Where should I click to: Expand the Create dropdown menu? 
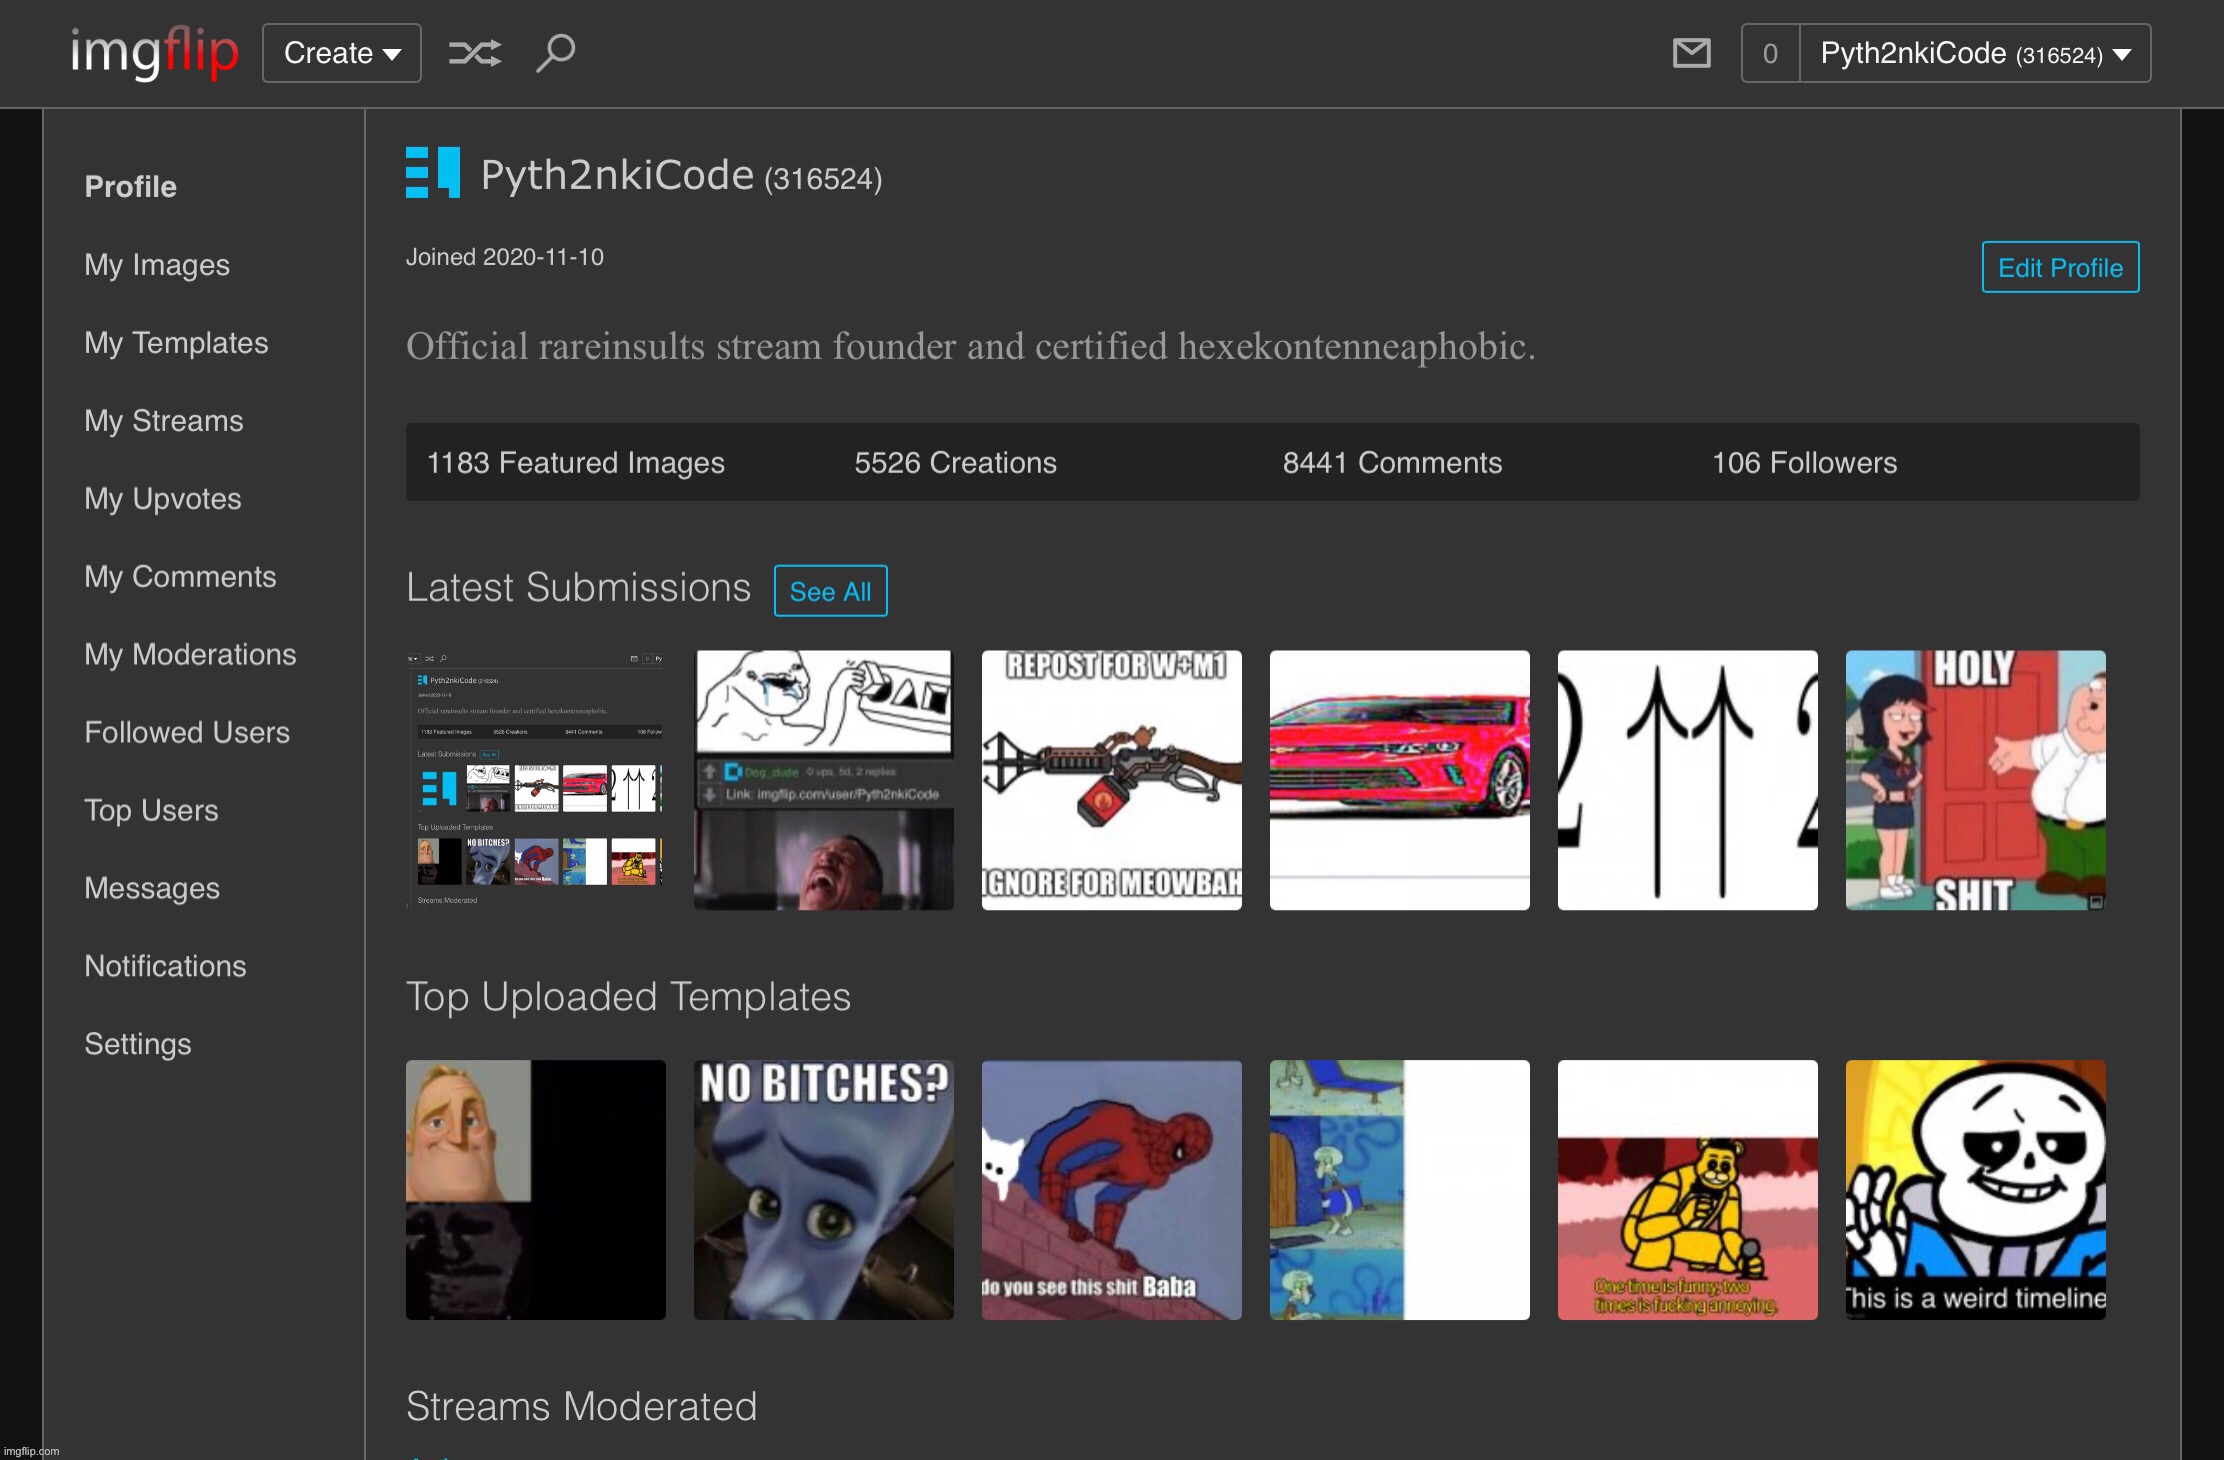pyautogui.click(x=342, y=53)
